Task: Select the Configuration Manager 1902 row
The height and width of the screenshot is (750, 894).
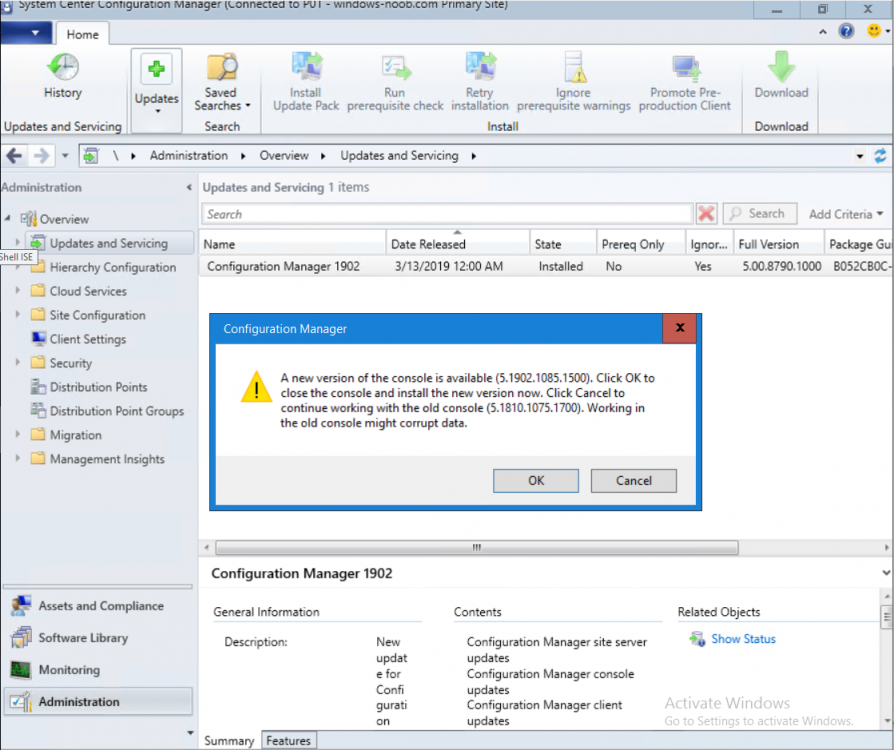Action: point(546,266)
